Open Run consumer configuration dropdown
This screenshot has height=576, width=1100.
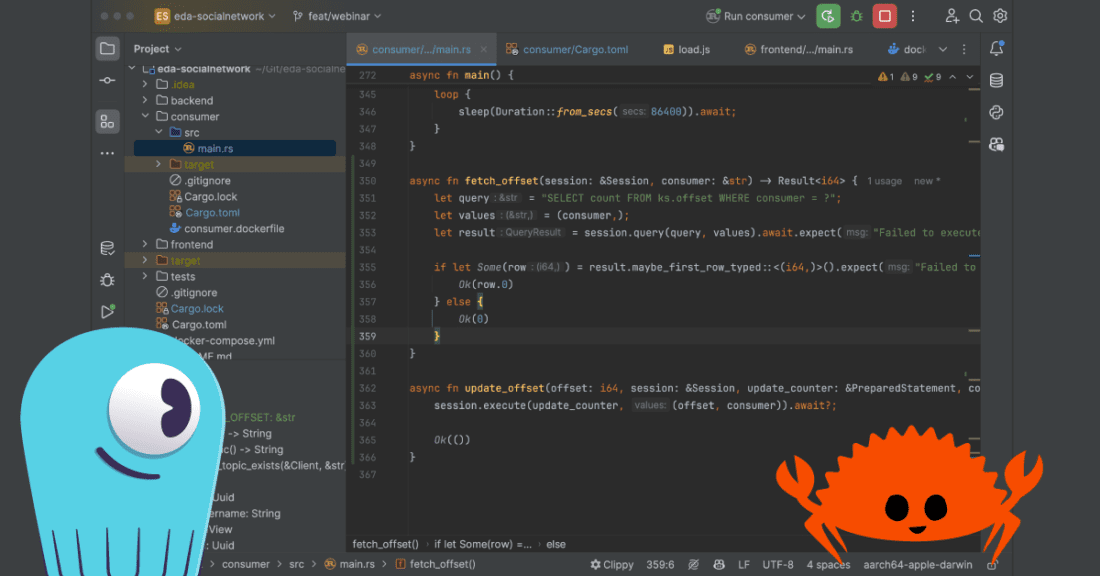pos(756,16)
